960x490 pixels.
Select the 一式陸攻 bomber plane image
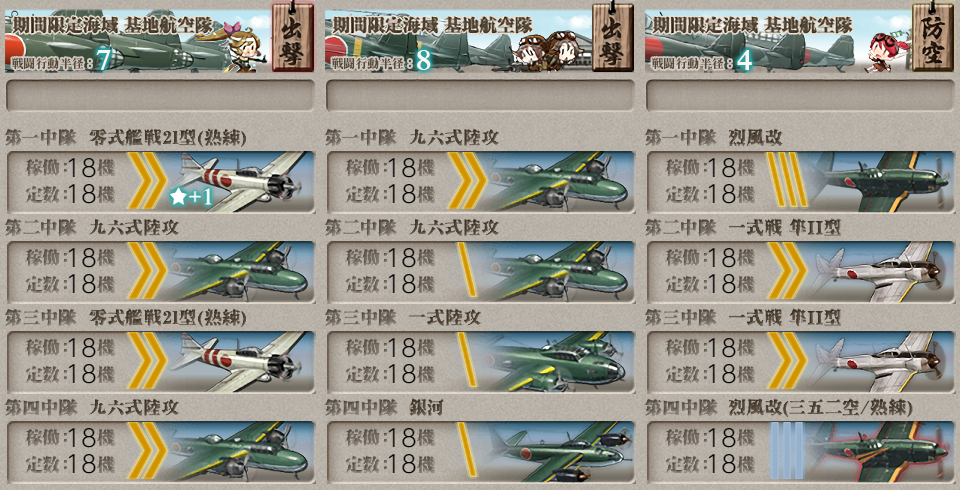[558, 362]
